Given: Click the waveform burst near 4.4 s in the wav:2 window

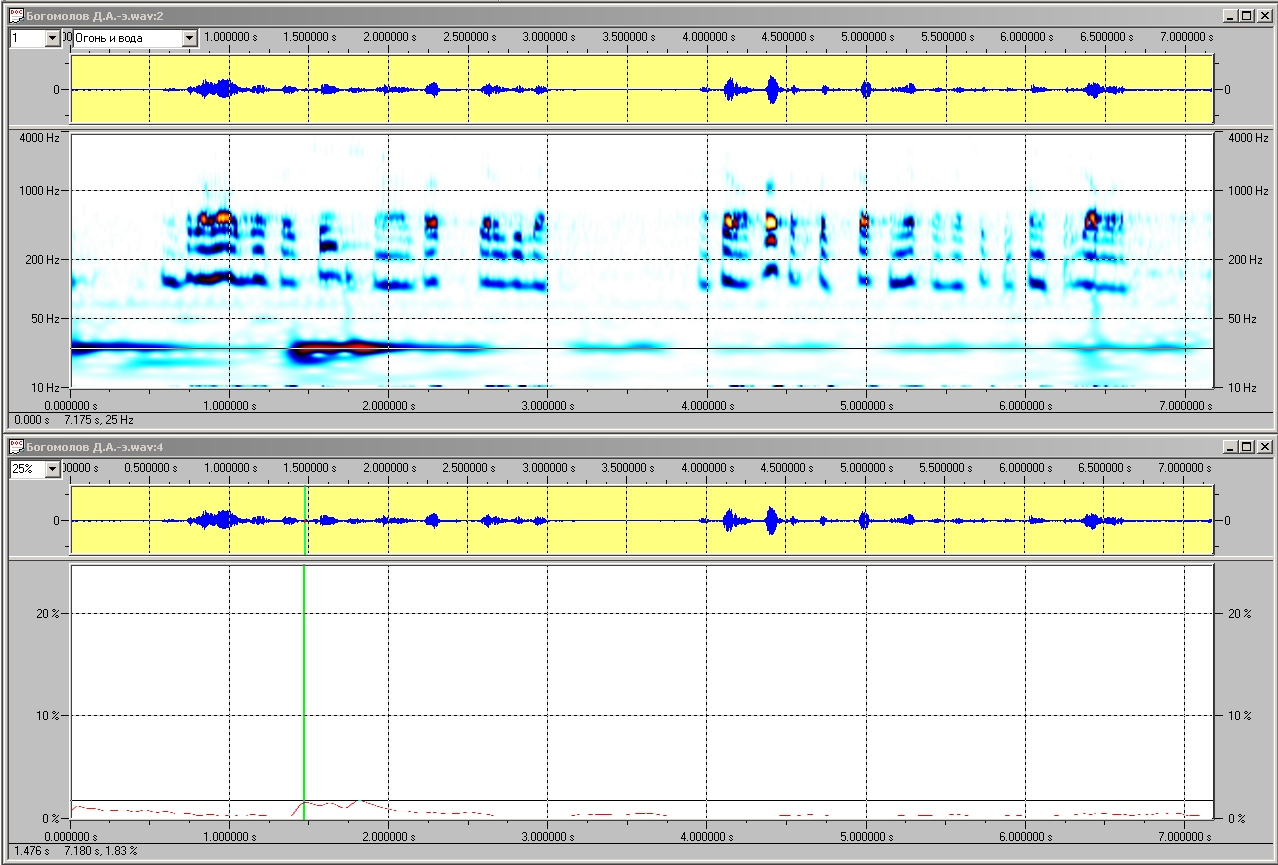Looking at the screenshot, I should point(771,90).
